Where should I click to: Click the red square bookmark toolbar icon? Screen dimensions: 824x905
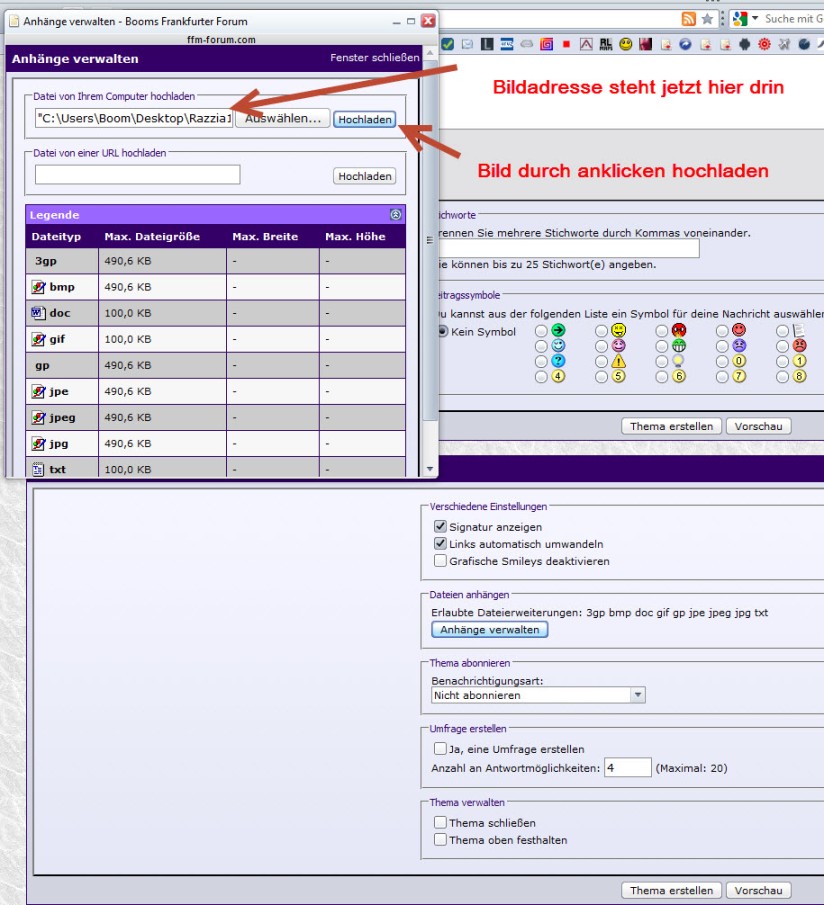tap(566, 44)
